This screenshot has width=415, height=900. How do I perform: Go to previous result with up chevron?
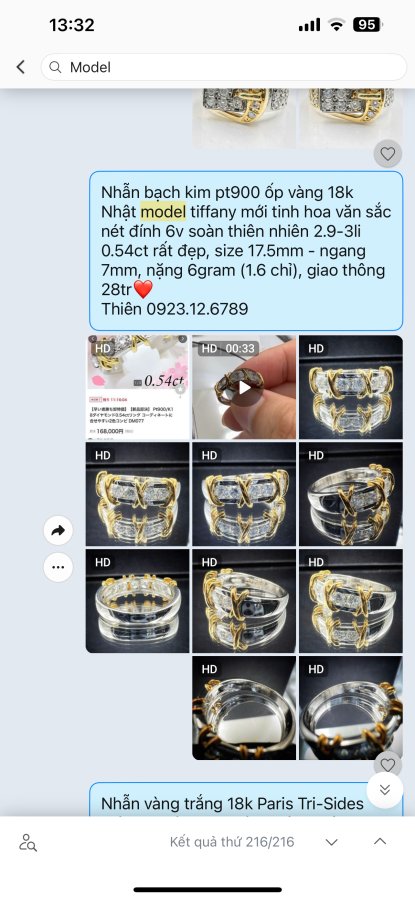click(x=380, y=841)
